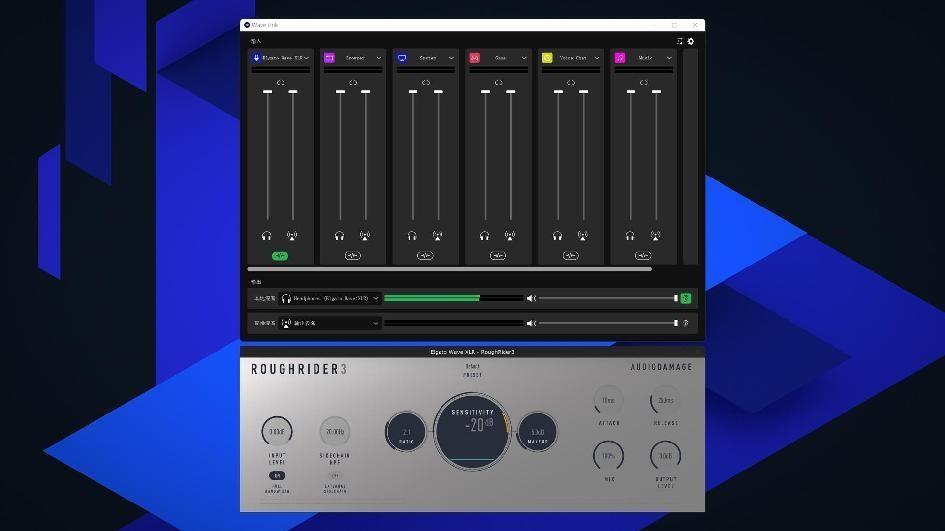The height and width of the screenshot is (531, 945).
Task: Mute stream output on Voice Chat channel
Action: coord(583,236)
